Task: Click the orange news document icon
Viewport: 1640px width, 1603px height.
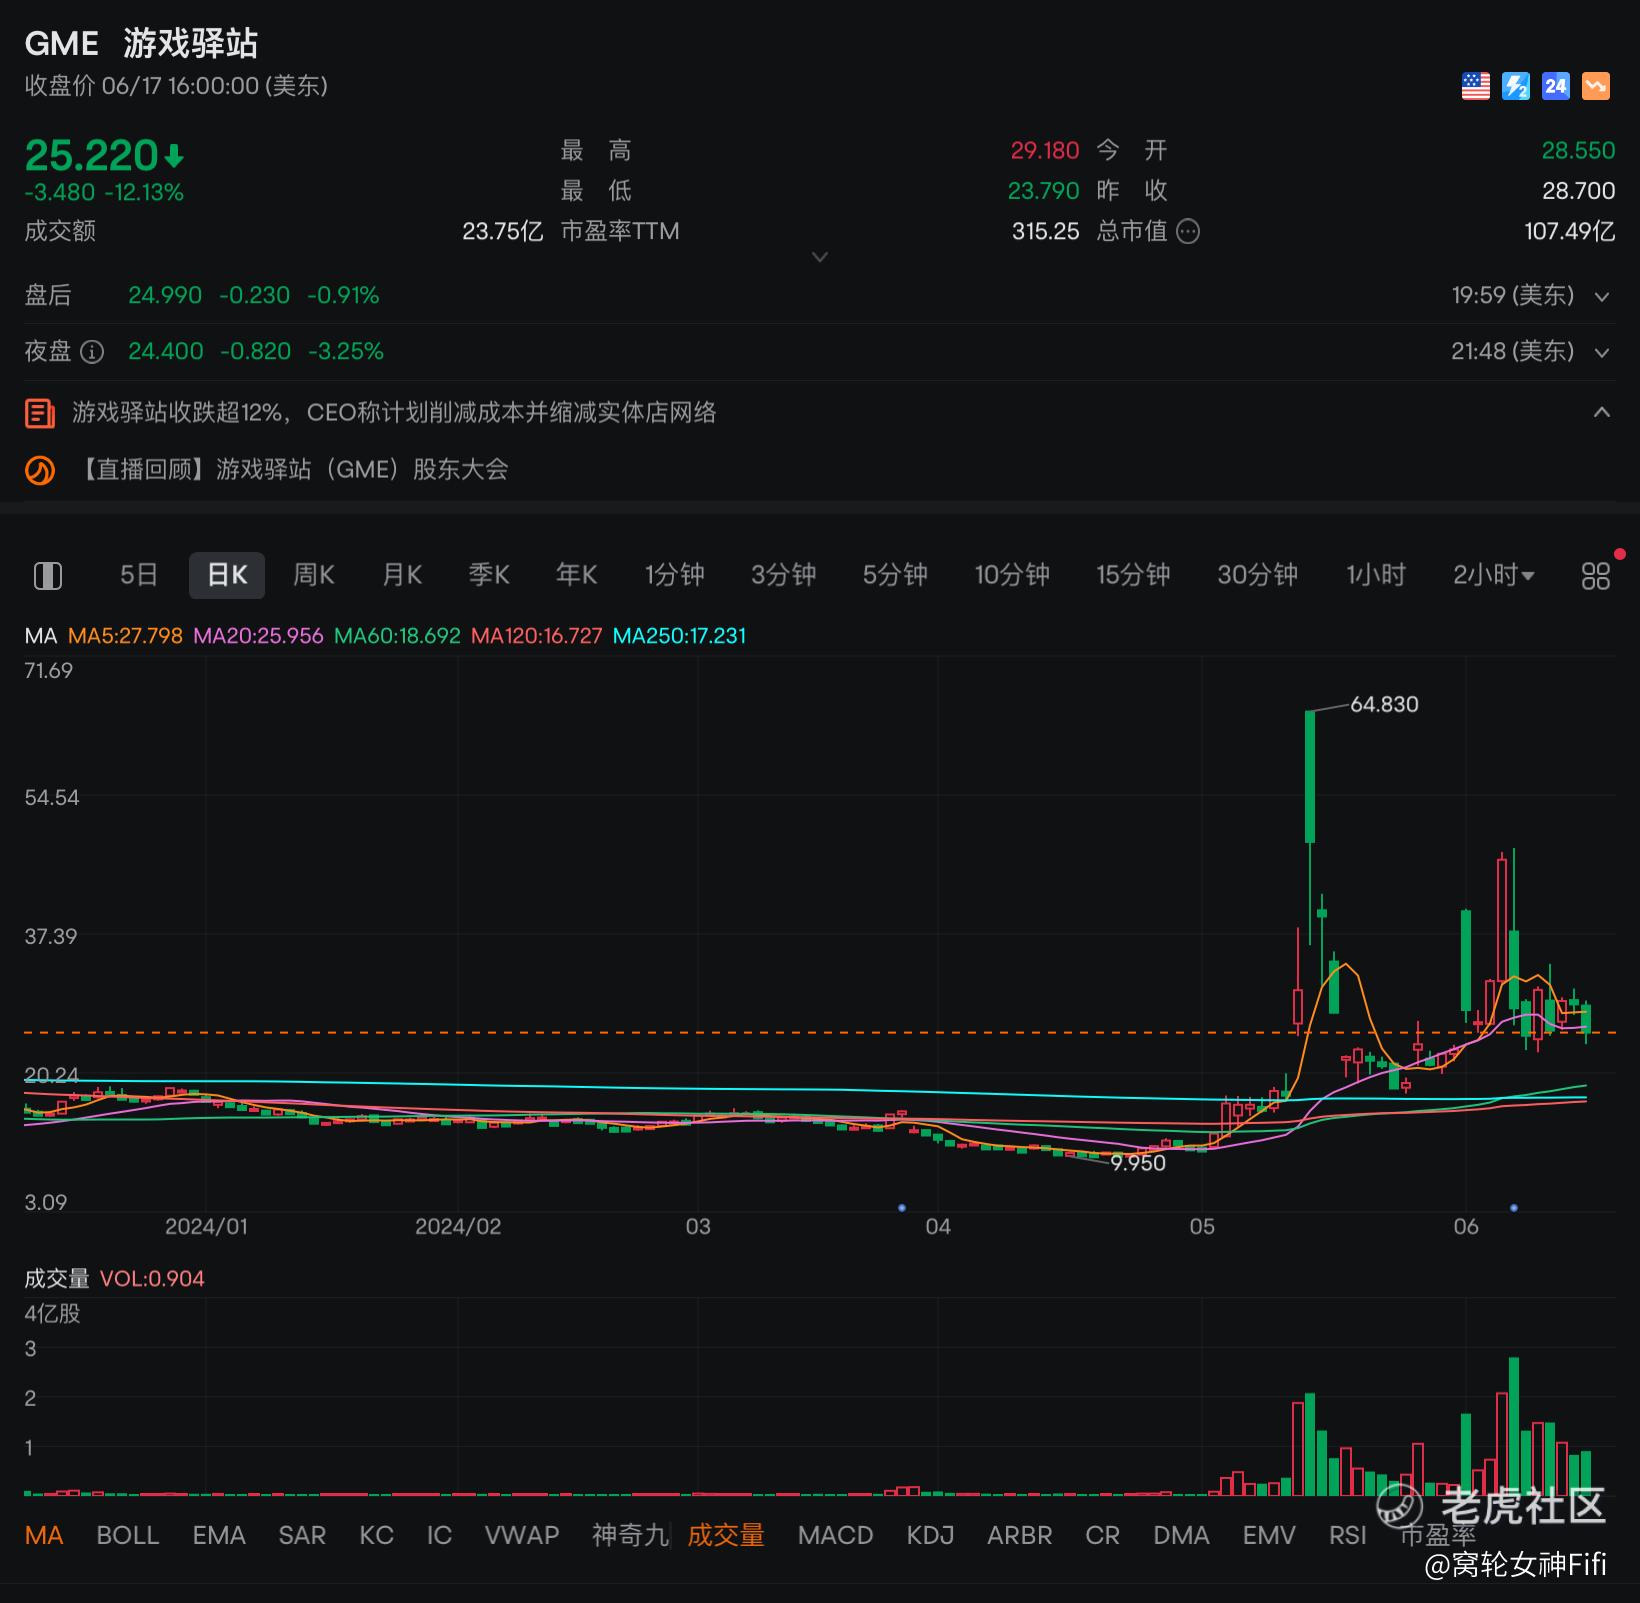Action: (40, 412)
